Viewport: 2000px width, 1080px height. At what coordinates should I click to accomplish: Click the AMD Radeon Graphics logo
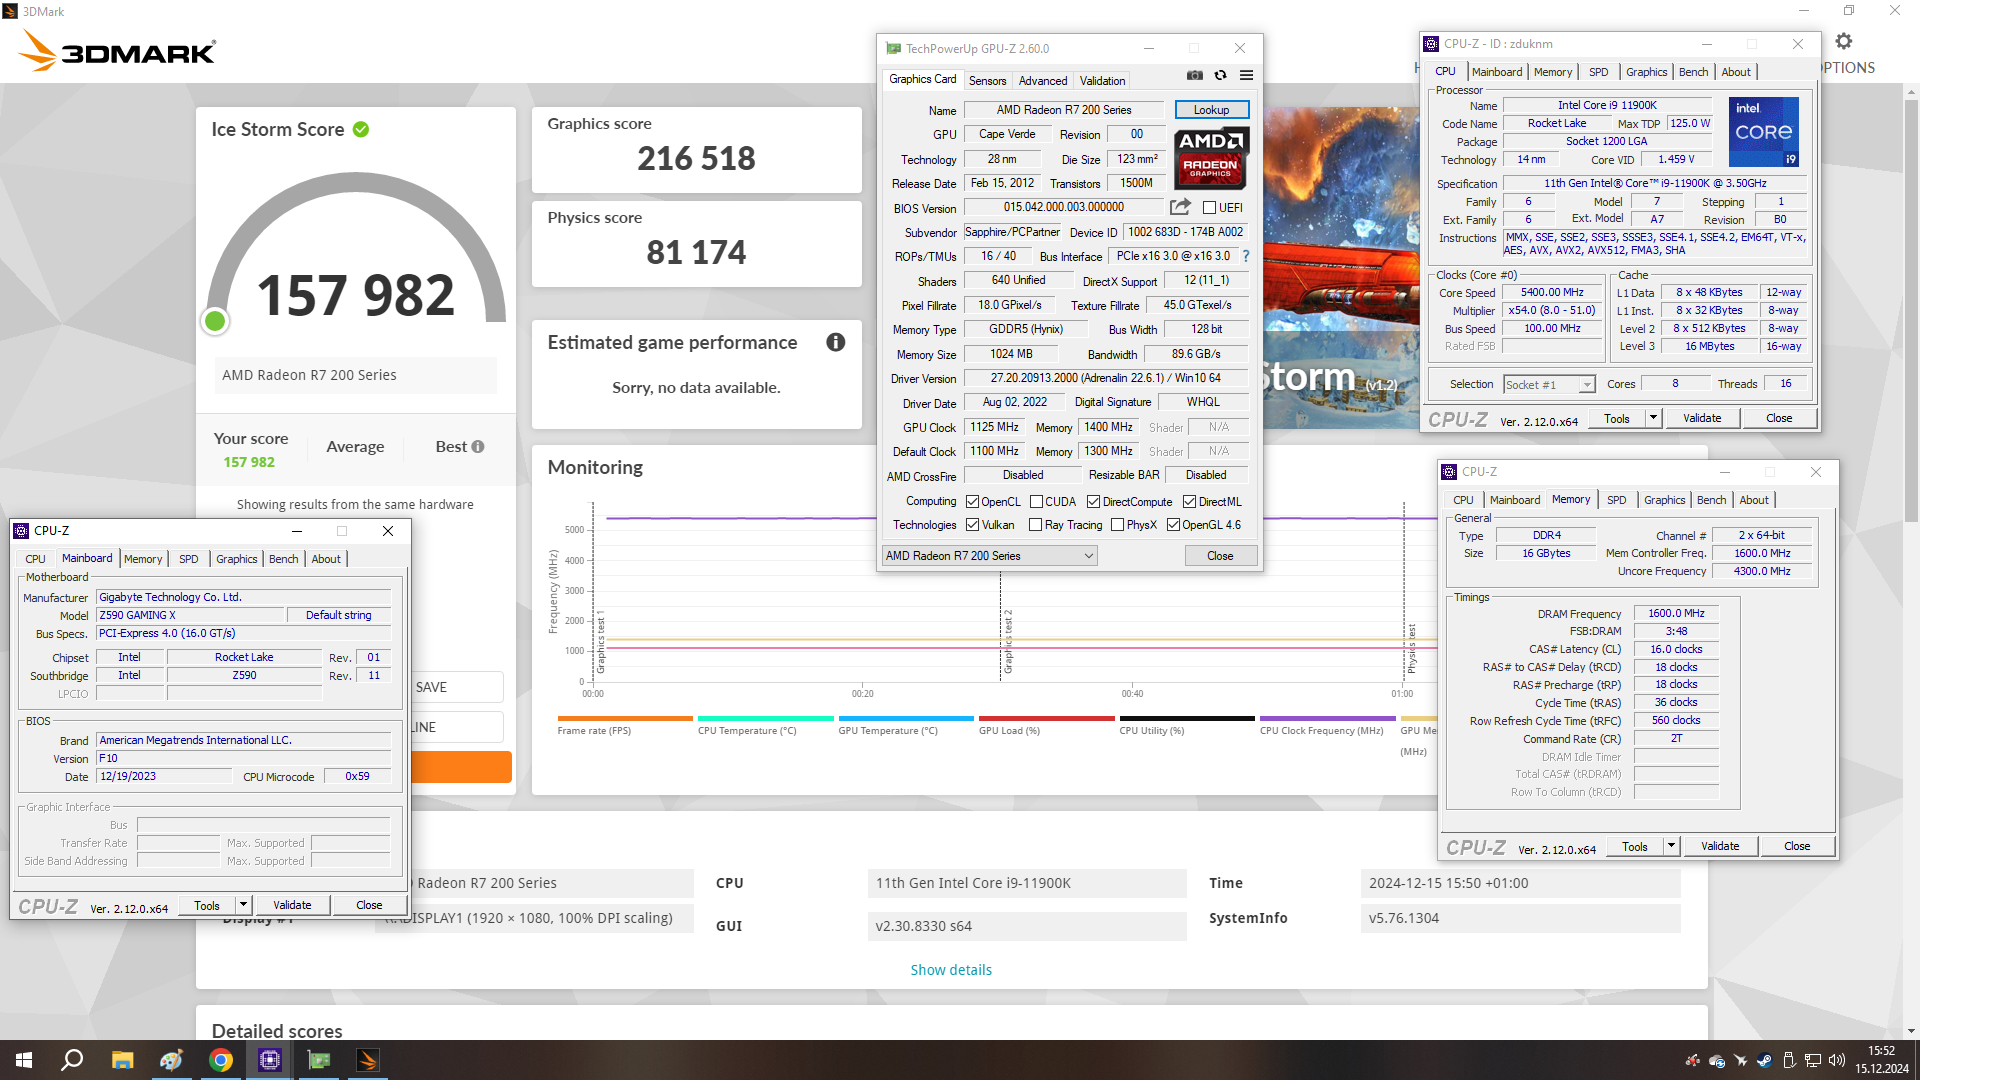[x=1211, y=158]
